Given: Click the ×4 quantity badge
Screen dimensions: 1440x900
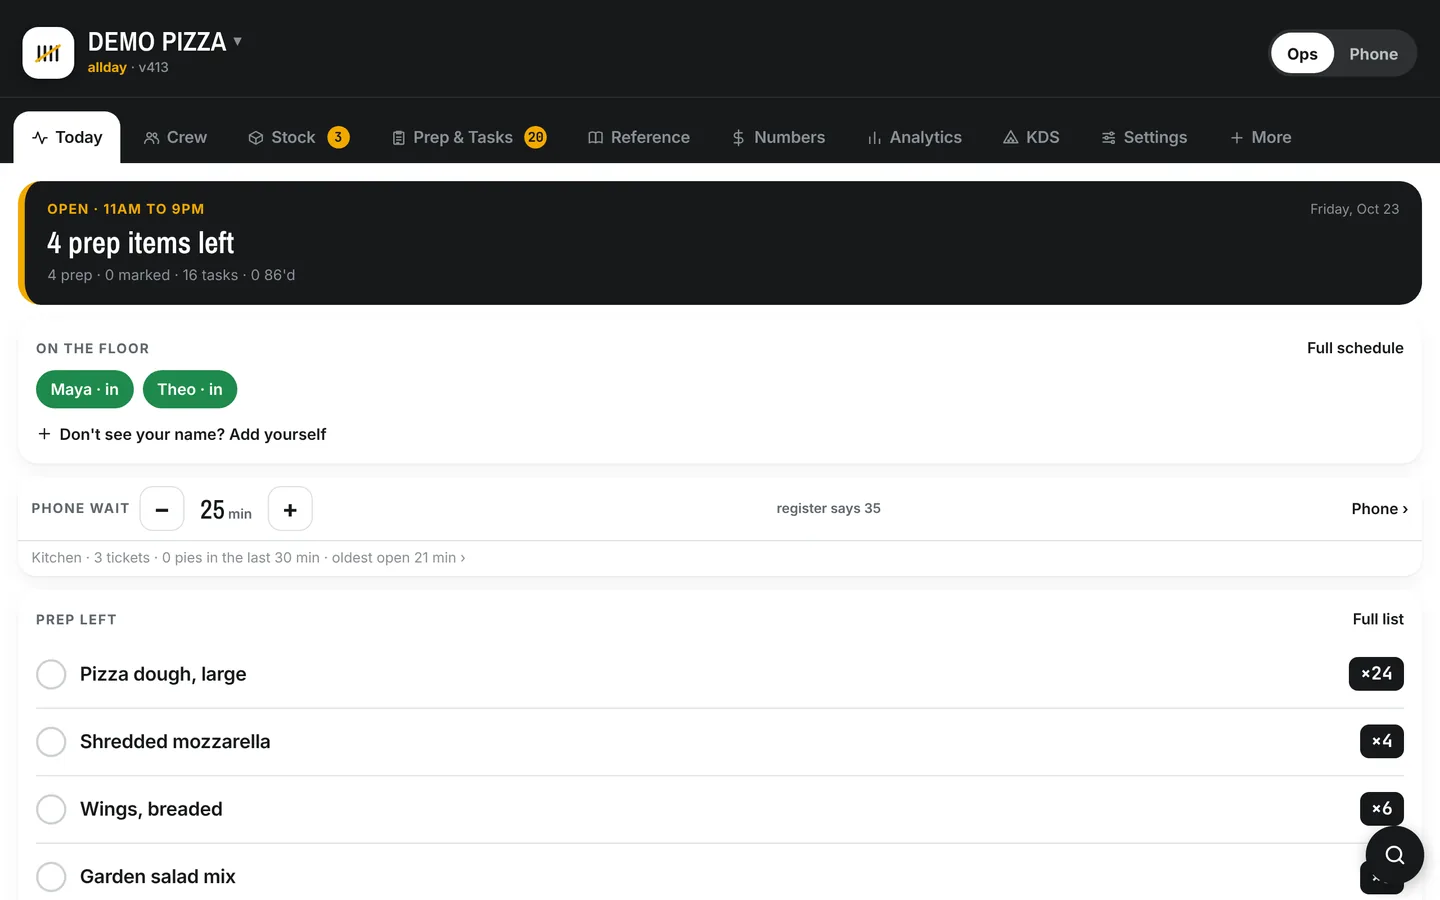Looking at the screenshot, I should coord(1382,741).
